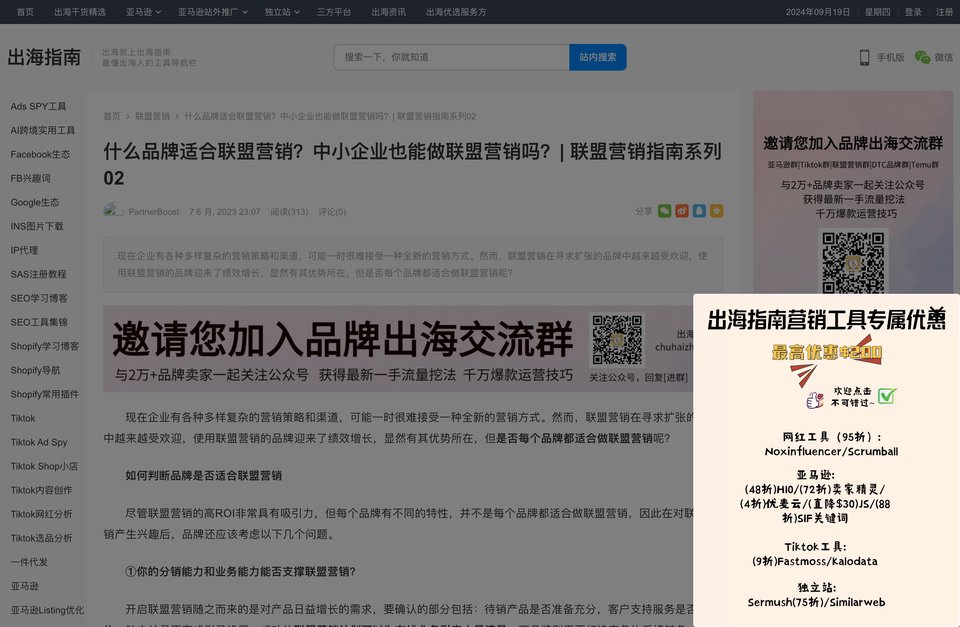Open SEO学习博客 sidebar category

[39, 298]
